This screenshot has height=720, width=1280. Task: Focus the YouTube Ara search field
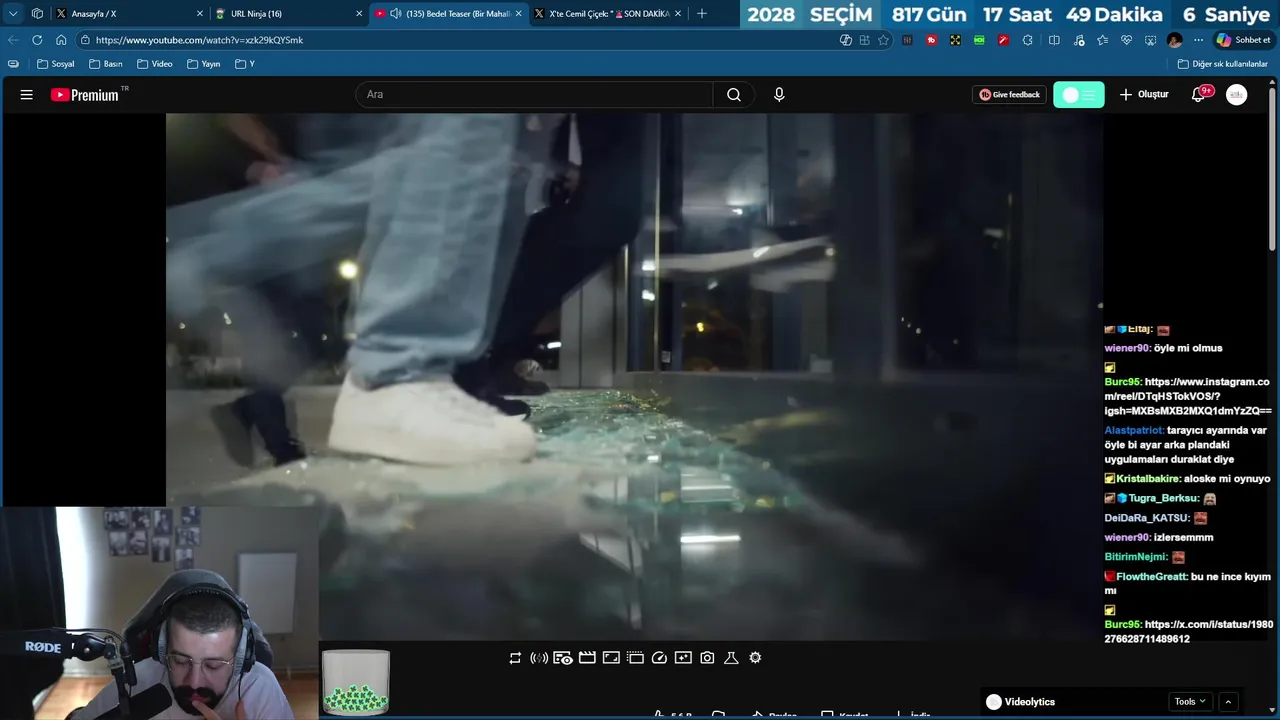tap(534, 95)
